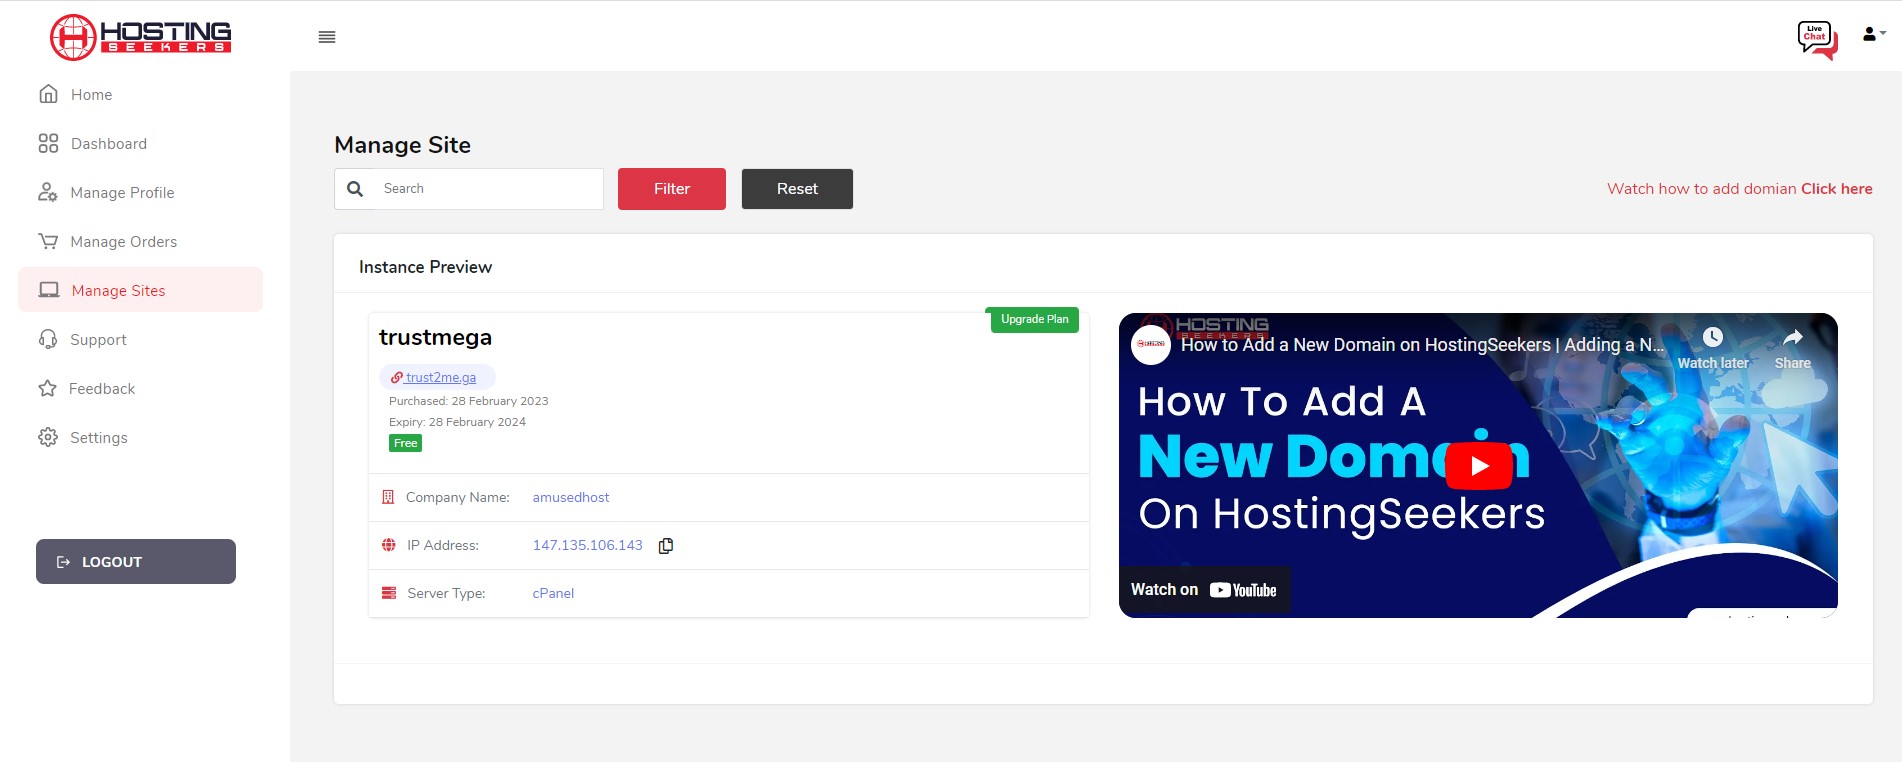This screenshot has height=762, width=1902.
Task: Click the Manage Orders cart icon
Action: click(x=47, y=241)
